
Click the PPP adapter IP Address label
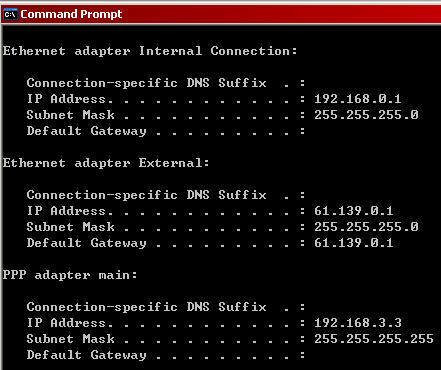(x=70, y=323)
